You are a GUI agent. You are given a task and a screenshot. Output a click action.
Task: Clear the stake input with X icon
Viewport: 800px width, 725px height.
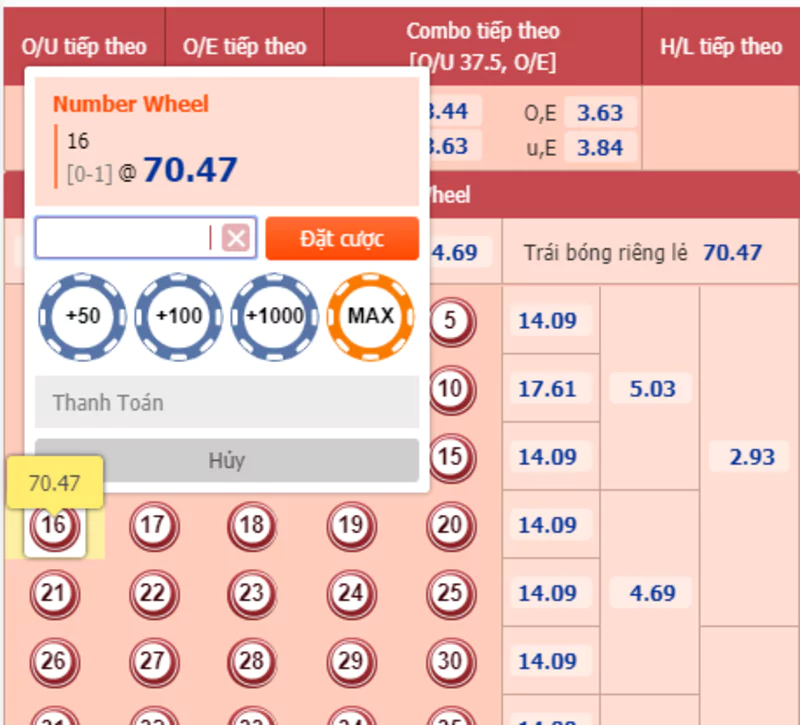(x=236, y=238)
